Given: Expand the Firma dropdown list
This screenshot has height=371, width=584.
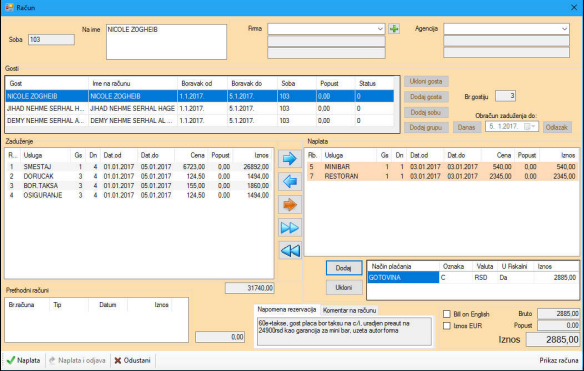Looking at the screenshot, I should [380, 29].
